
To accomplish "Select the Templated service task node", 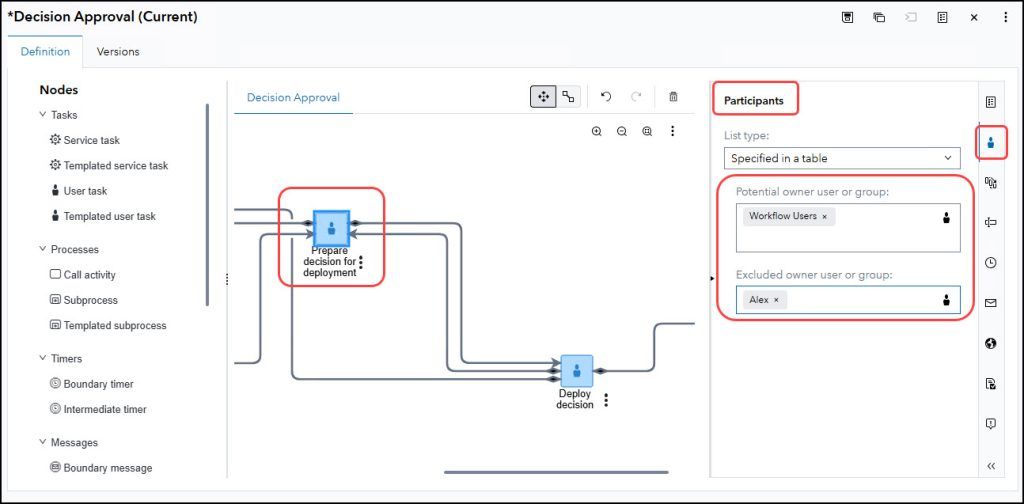I will 109,166.
